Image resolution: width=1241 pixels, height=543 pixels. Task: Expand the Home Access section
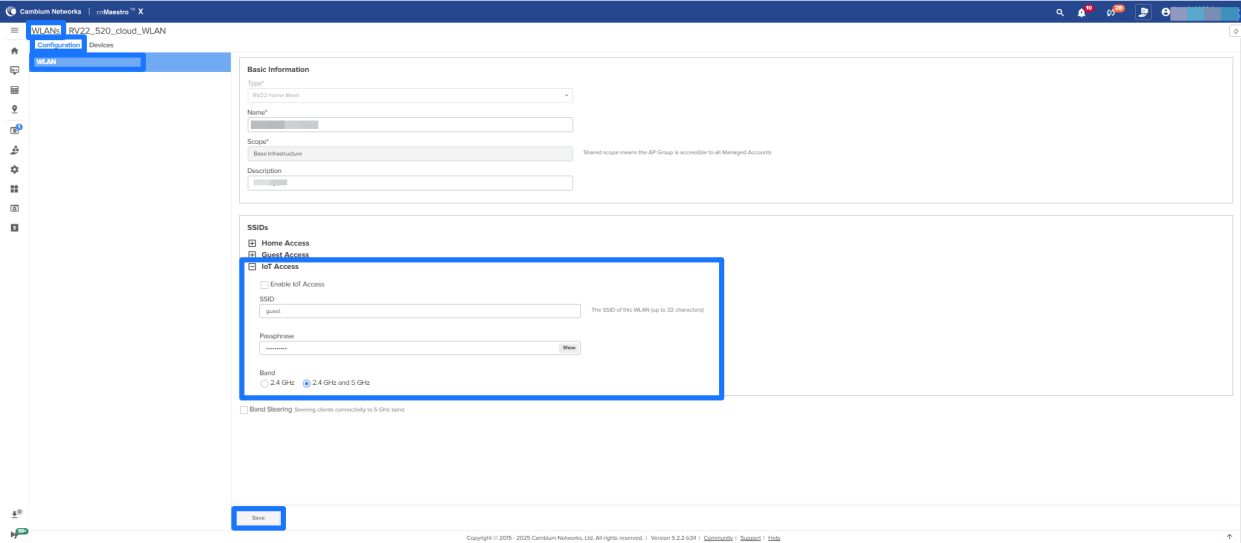pos(252,243)
